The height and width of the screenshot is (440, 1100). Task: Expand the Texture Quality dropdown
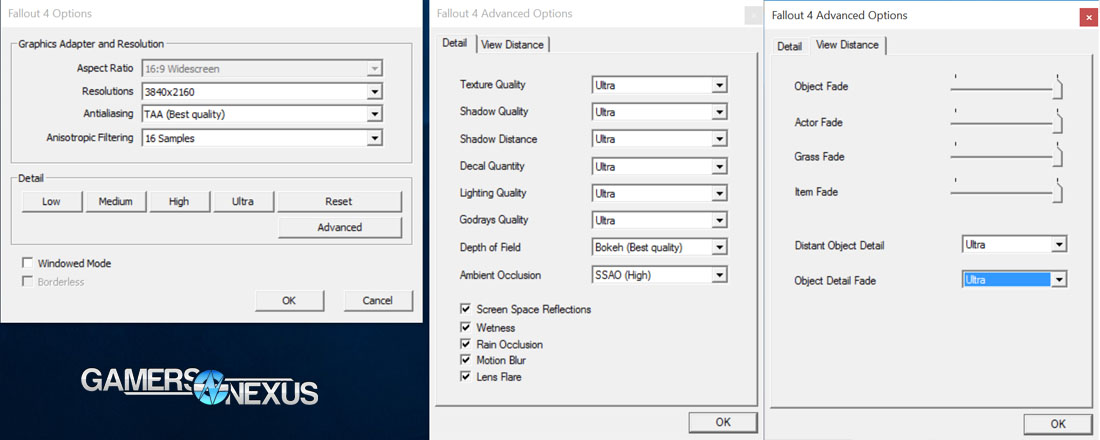[659, 85]
